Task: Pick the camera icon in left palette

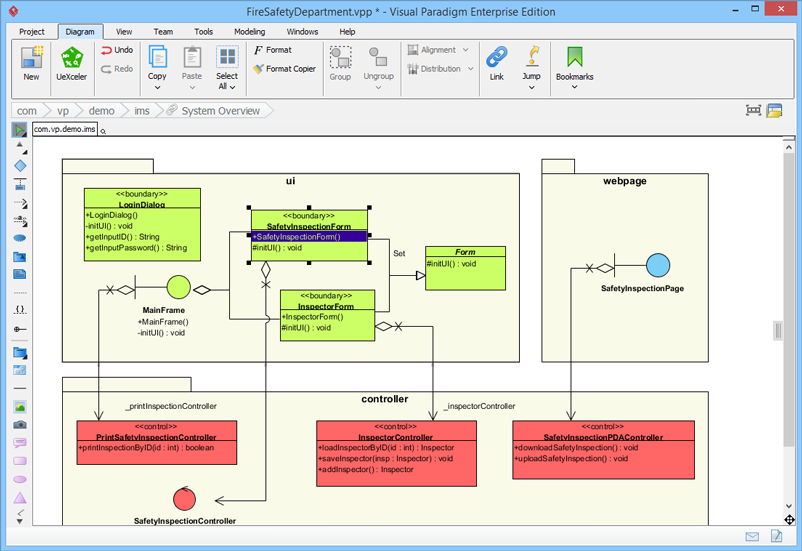Action: pyautogui.click(x=20, y=425)
